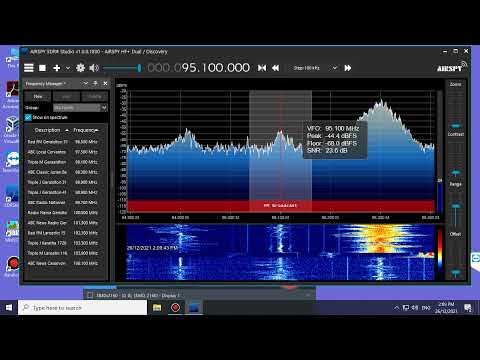The height and width of the screenshot is (360, 480).
Task: Open the taskbar clock and date
Action: (446, 308)
